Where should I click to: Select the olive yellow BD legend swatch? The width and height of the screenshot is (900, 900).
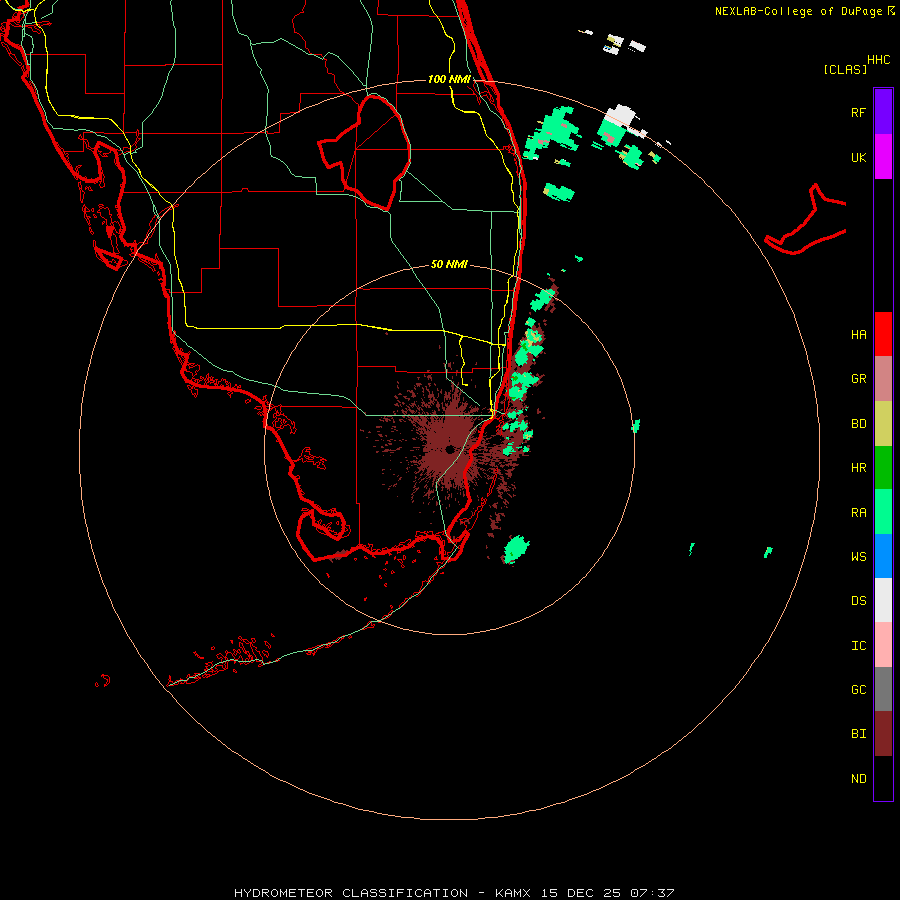(x=883, y=424)
